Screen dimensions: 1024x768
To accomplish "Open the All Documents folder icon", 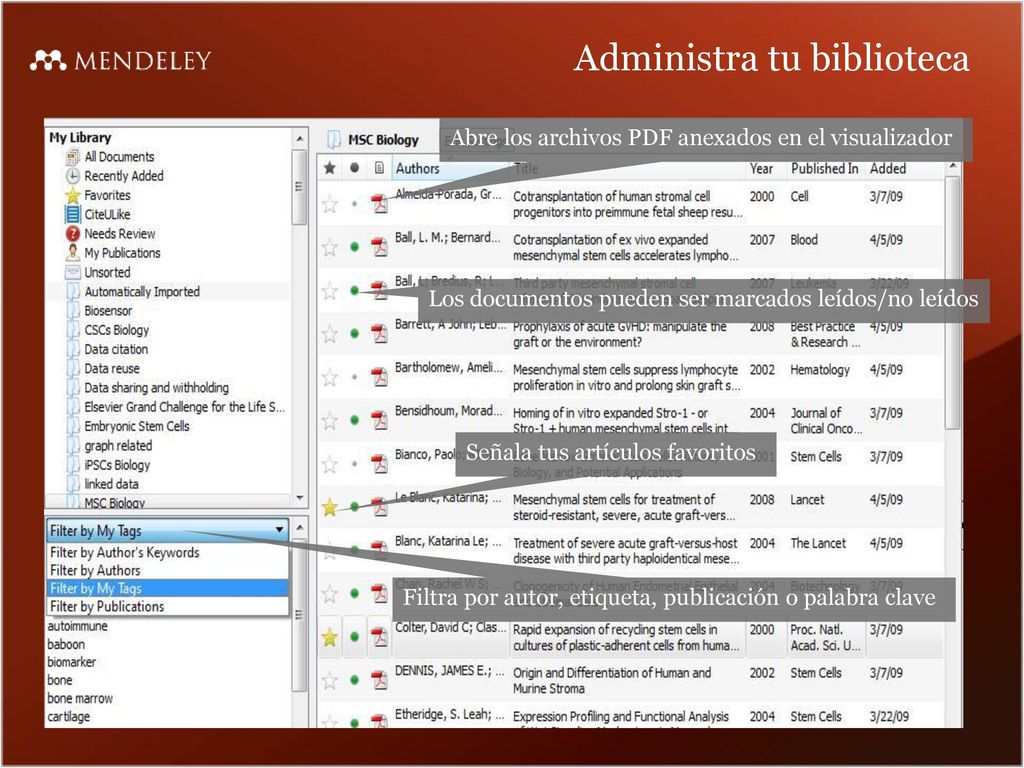I will pyautogui.click(x=72, y=157).
